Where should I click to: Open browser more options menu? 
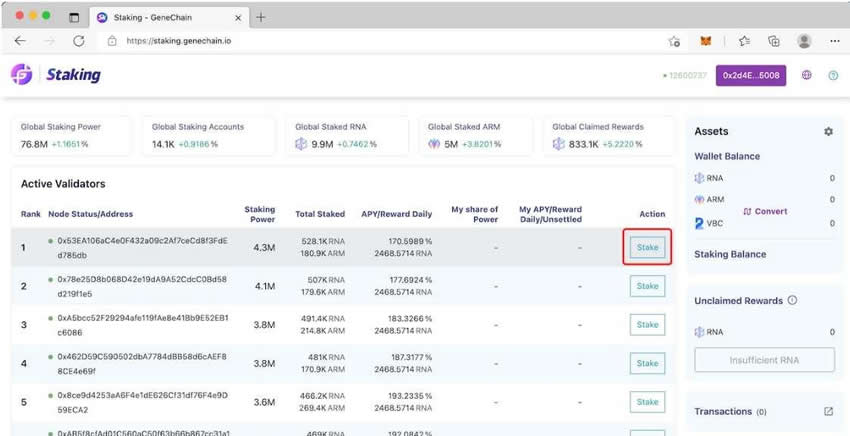point(833,41)
